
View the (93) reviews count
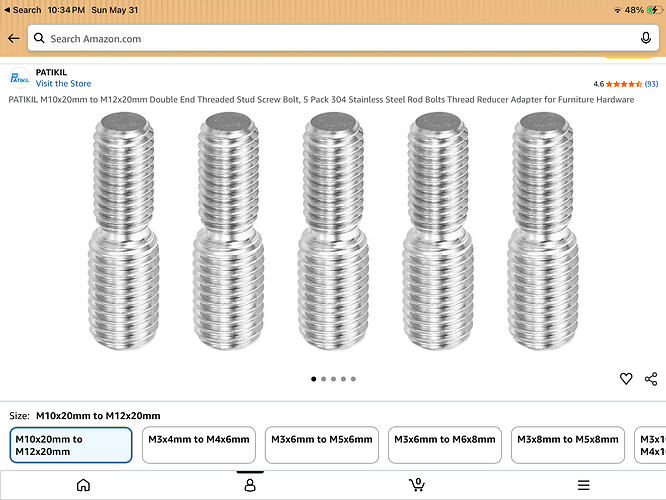pyautogui.click(x=651, y=84)
